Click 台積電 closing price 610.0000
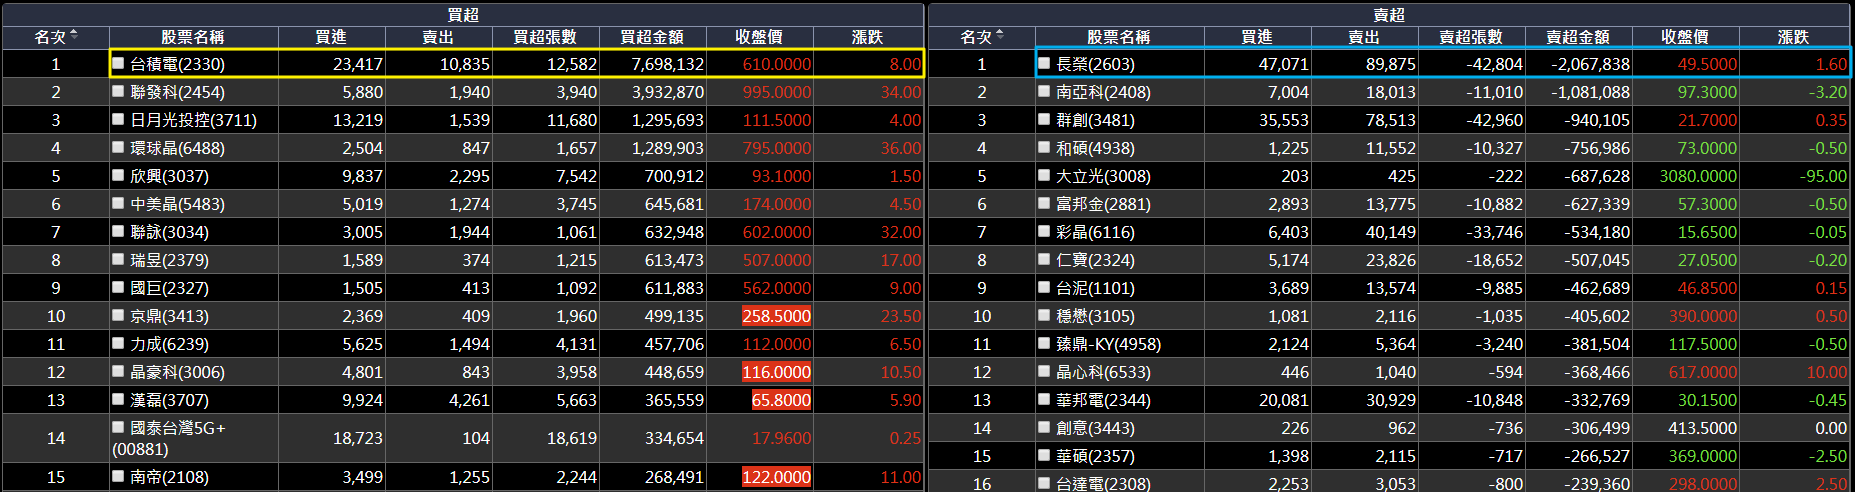This screenshot has width=1855, height=492. click(x=777, y=64)
